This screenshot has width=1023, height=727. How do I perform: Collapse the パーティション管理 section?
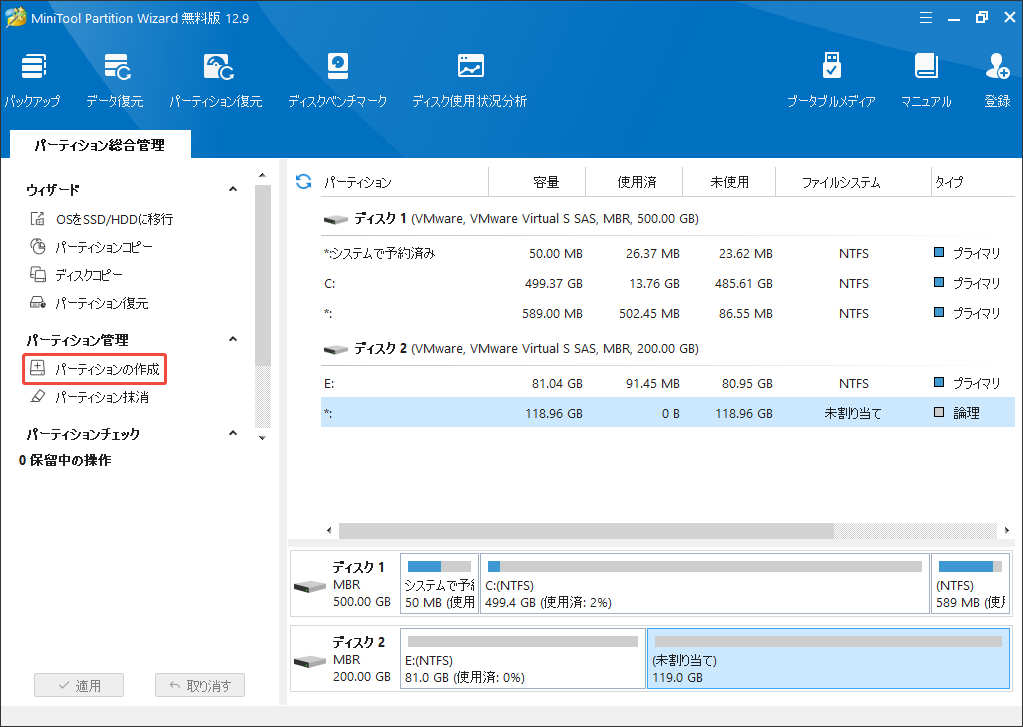(x=233, y=339)
